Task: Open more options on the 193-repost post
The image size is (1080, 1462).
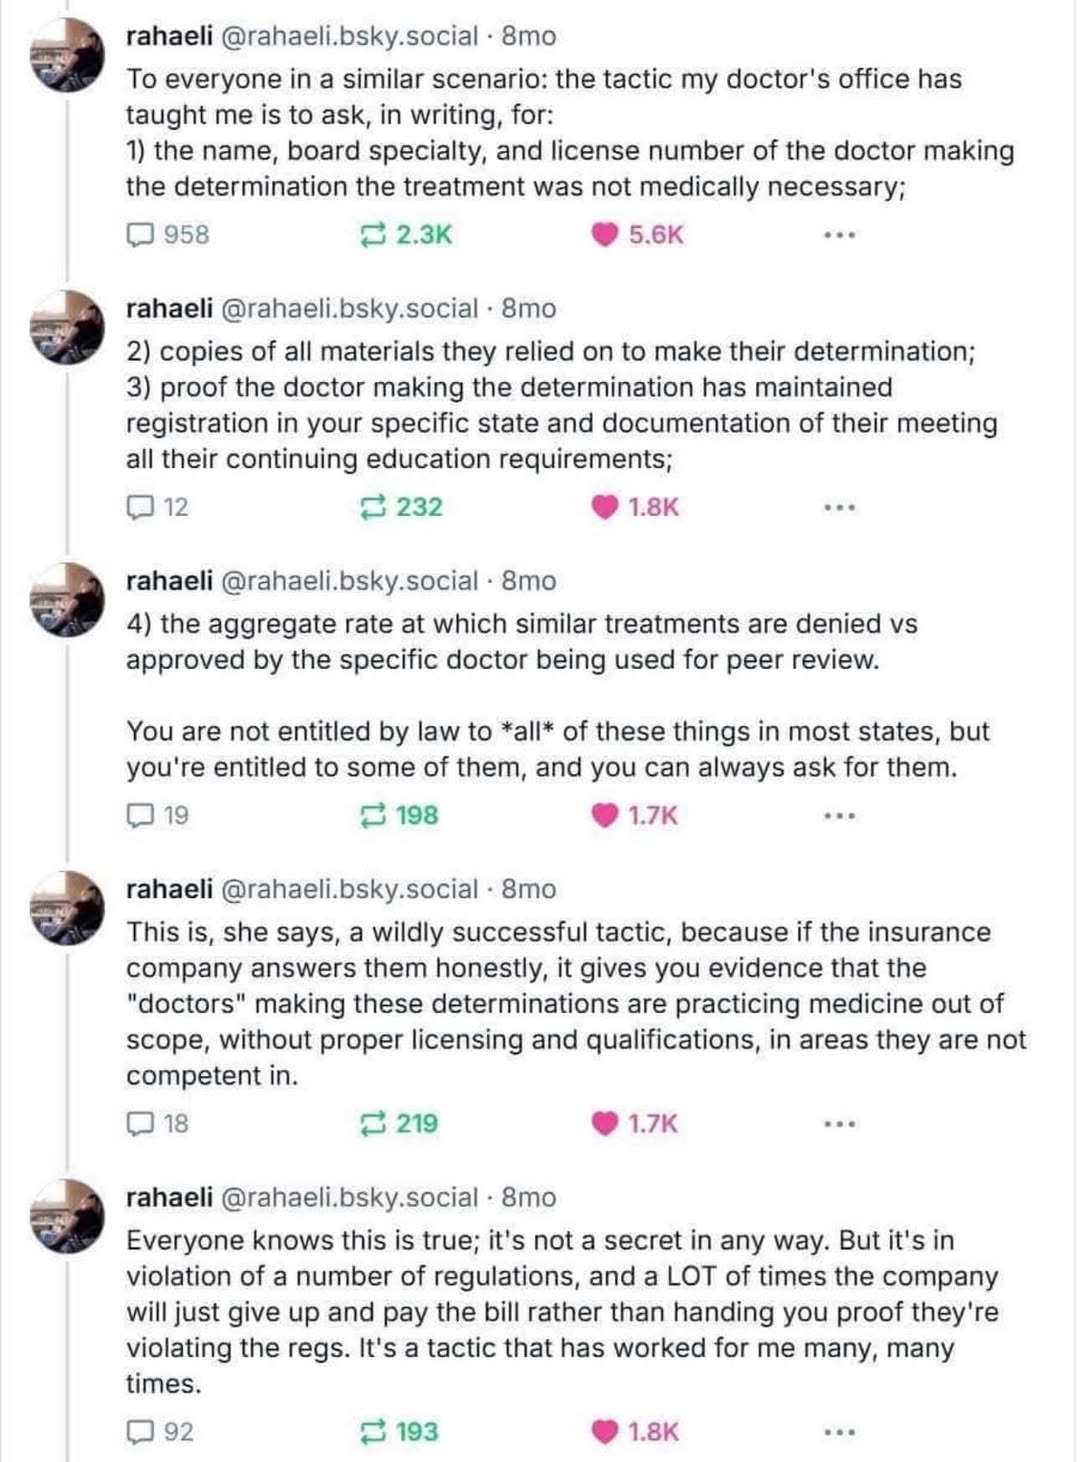Action: pyautogui.click(x=839, y=1433)
